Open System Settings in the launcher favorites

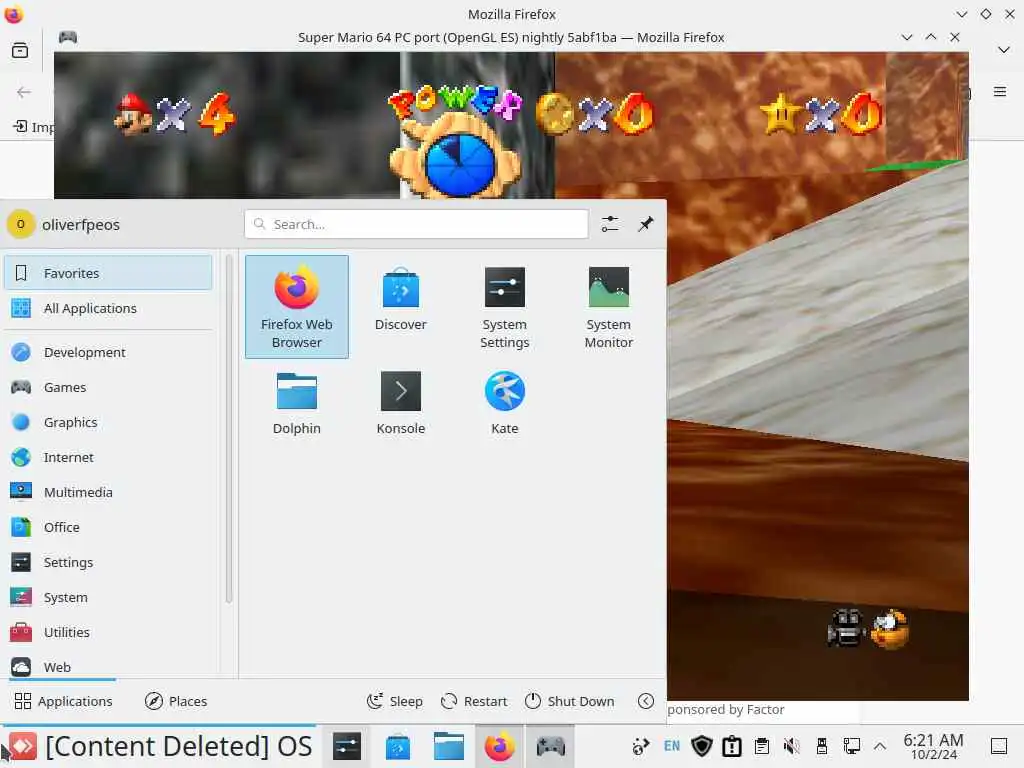tap(504, 306)
